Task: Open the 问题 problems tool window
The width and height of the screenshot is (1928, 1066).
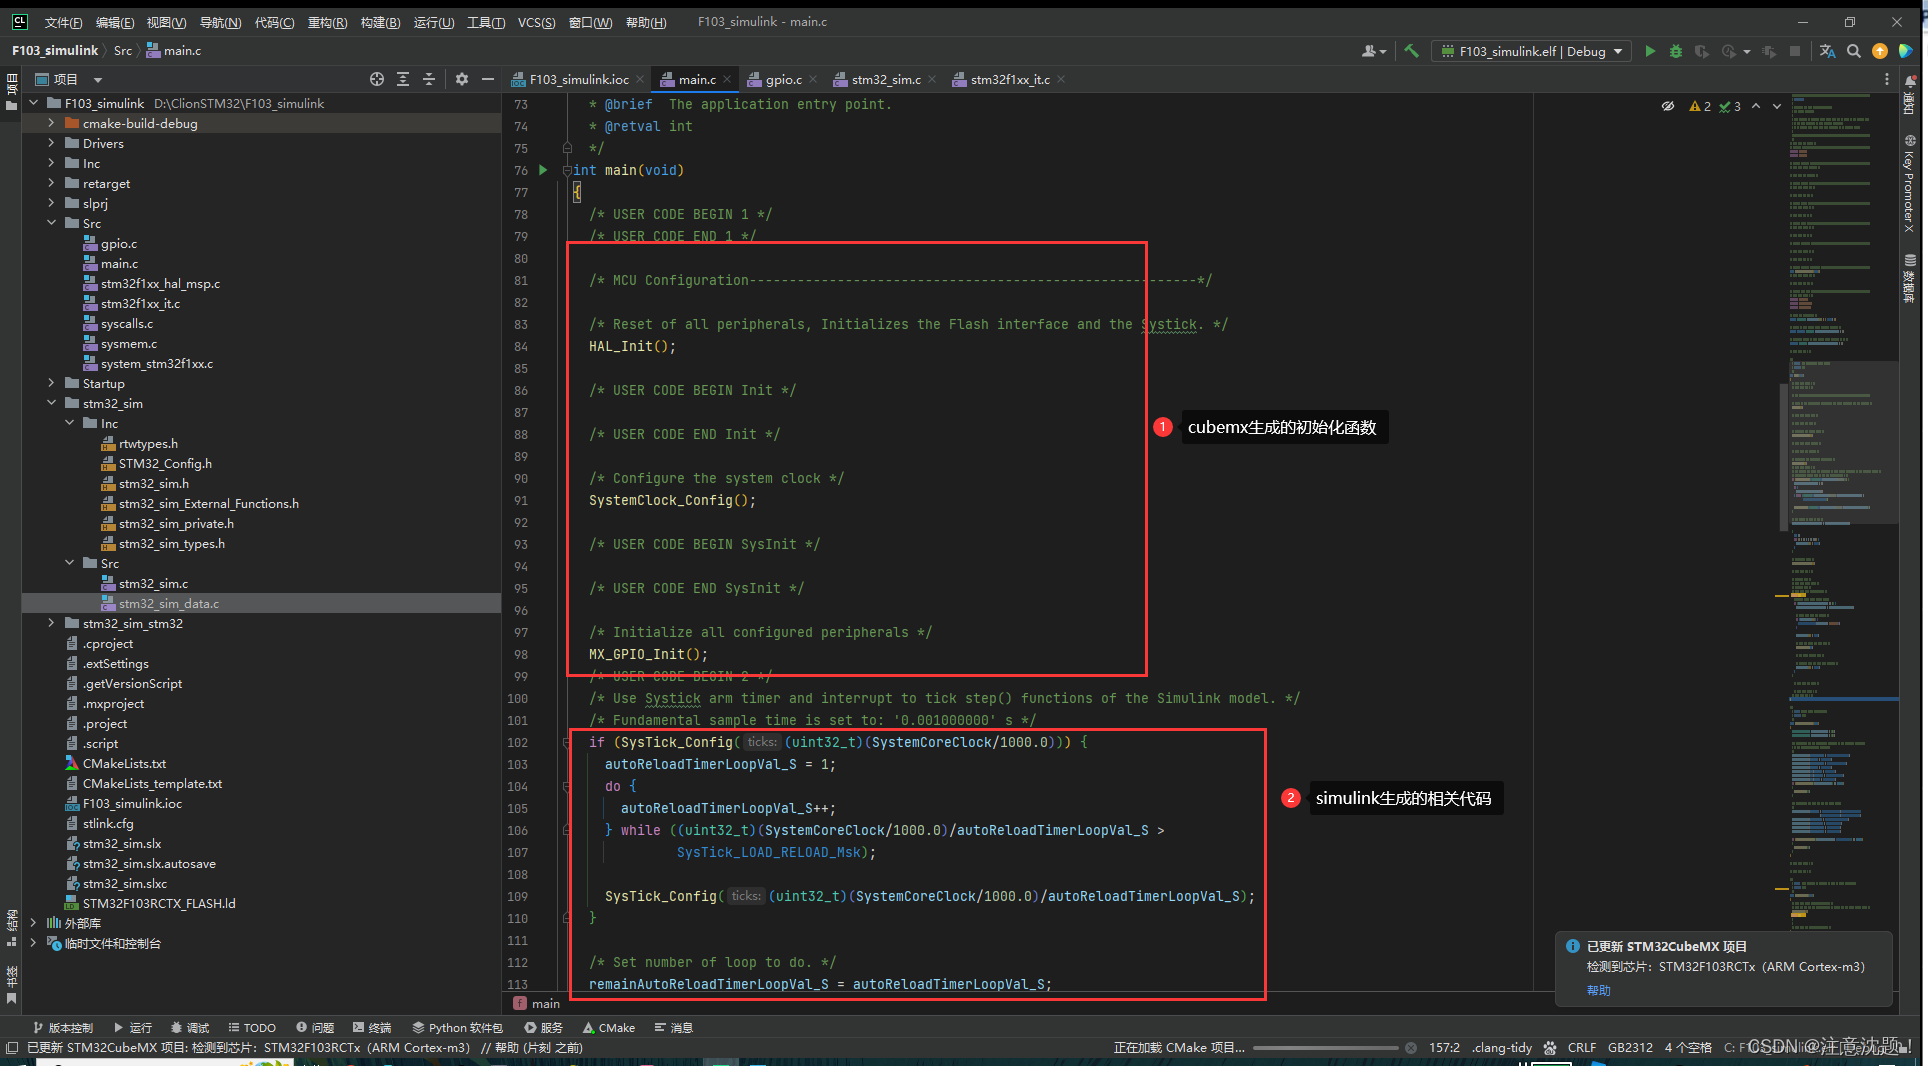Action: tap(315, 1027)
